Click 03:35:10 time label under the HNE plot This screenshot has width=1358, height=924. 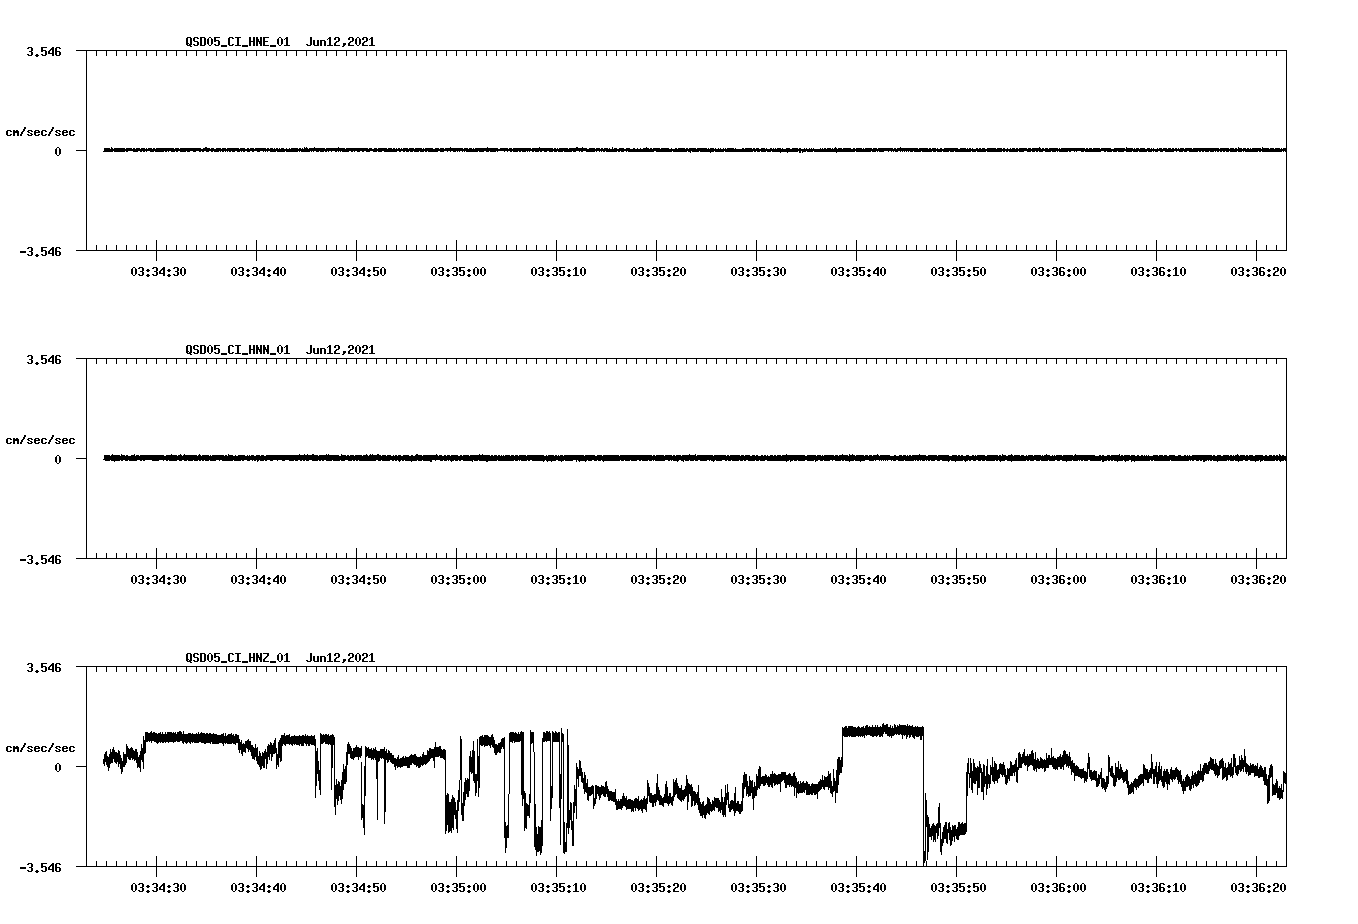coord(558,272)
